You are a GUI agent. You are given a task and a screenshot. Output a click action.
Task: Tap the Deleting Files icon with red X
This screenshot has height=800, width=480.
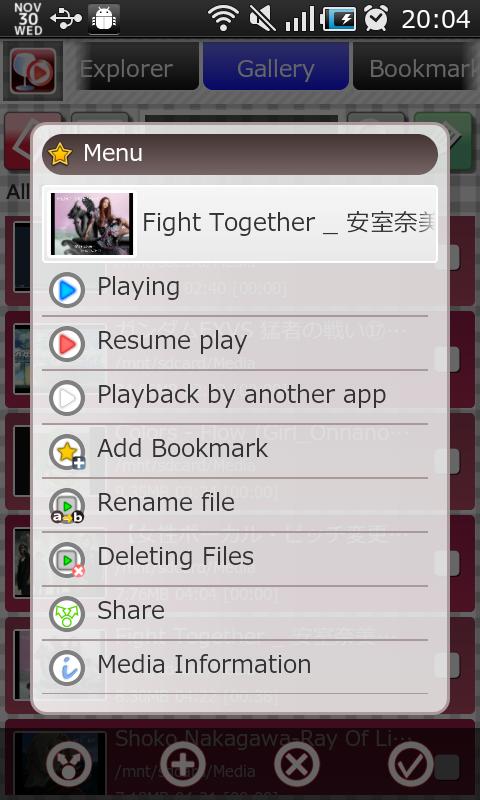click(67, 560)
